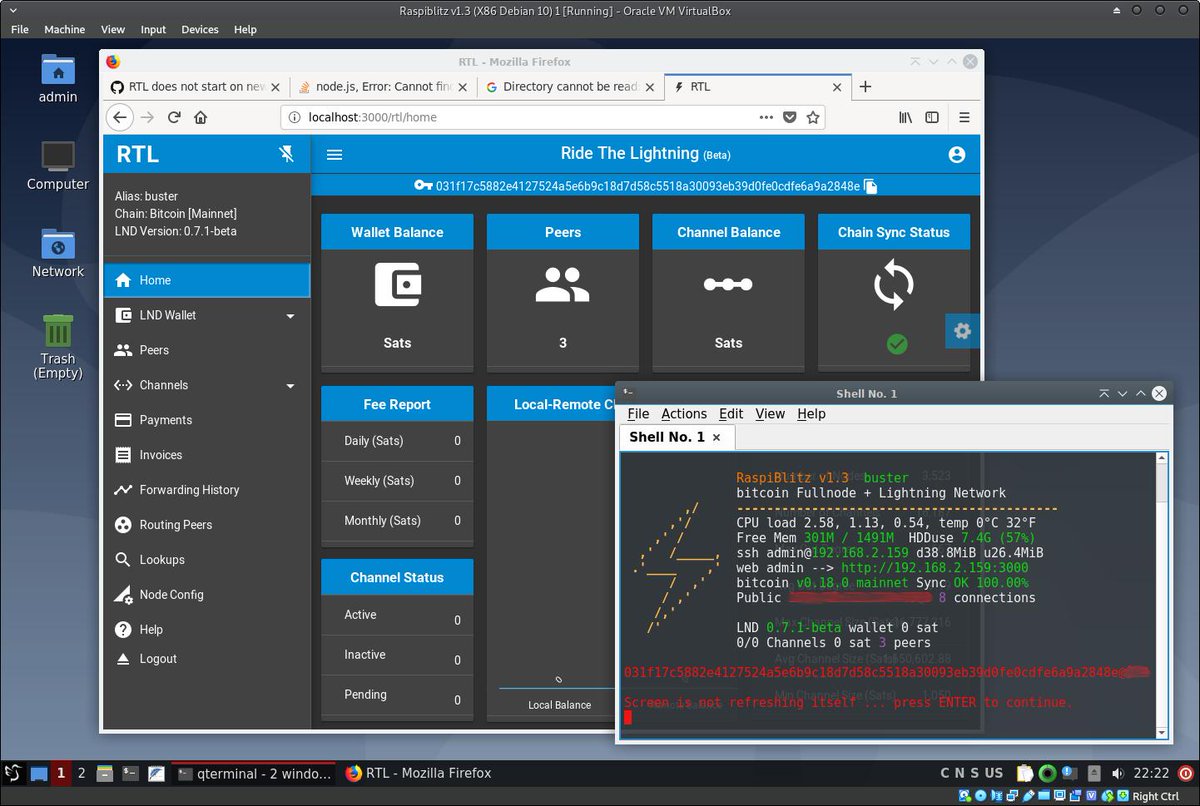This screenshot has width=1200, height=806.
Task: Open Node Config settings icon
Action: tap(123, 595)
